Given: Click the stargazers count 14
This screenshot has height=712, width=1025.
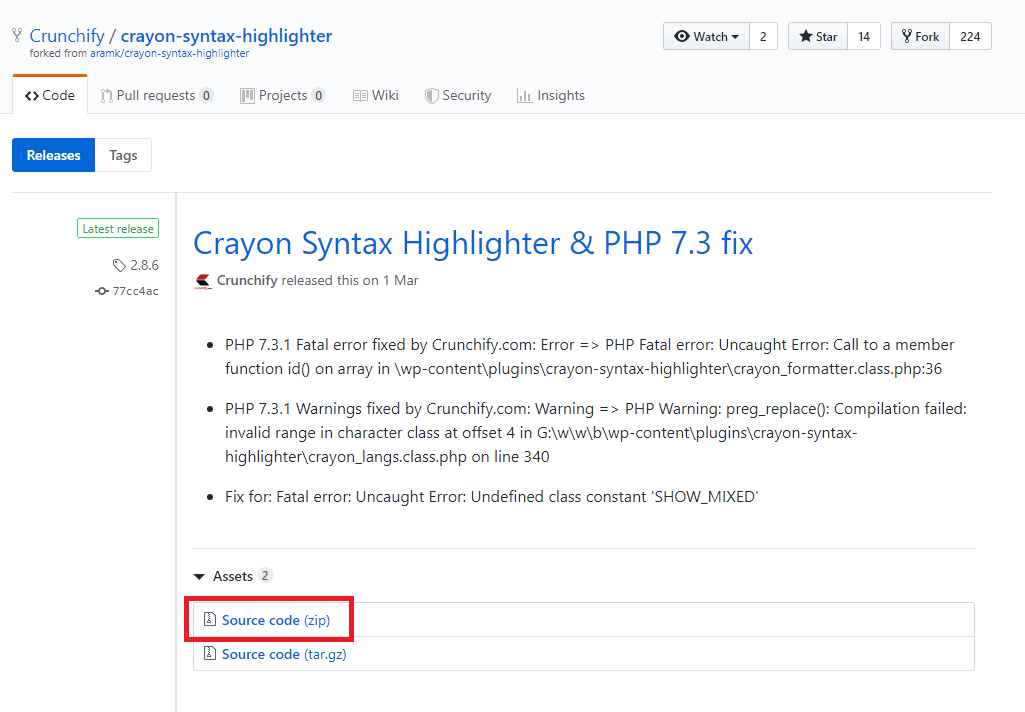Looking at the screenshot, I should (864, 37).
